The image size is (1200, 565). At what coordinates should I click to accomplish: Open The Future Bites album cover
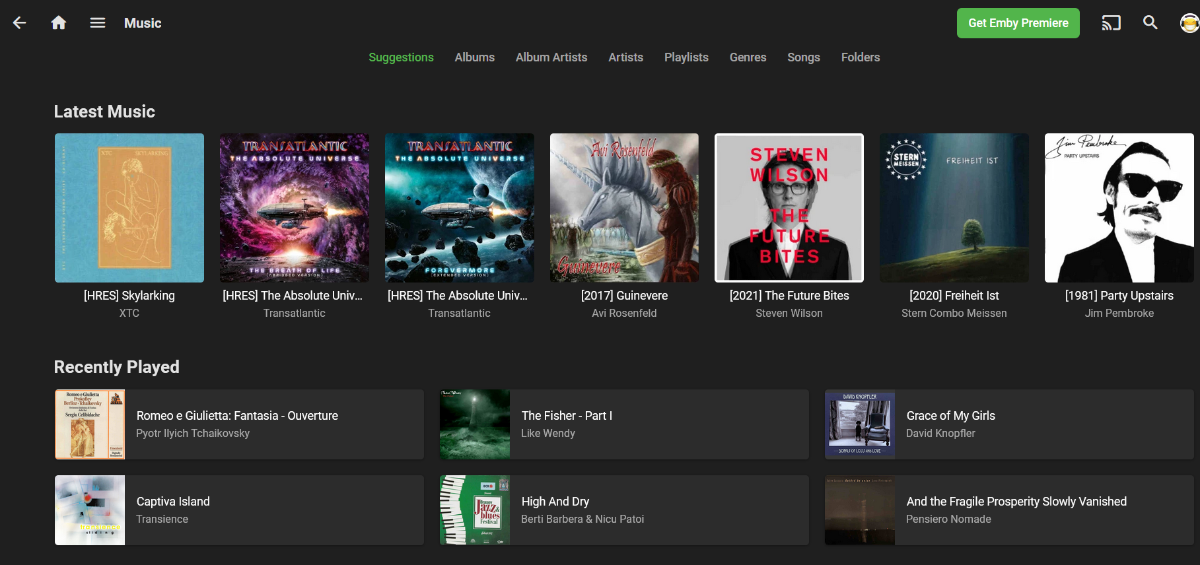789,208
